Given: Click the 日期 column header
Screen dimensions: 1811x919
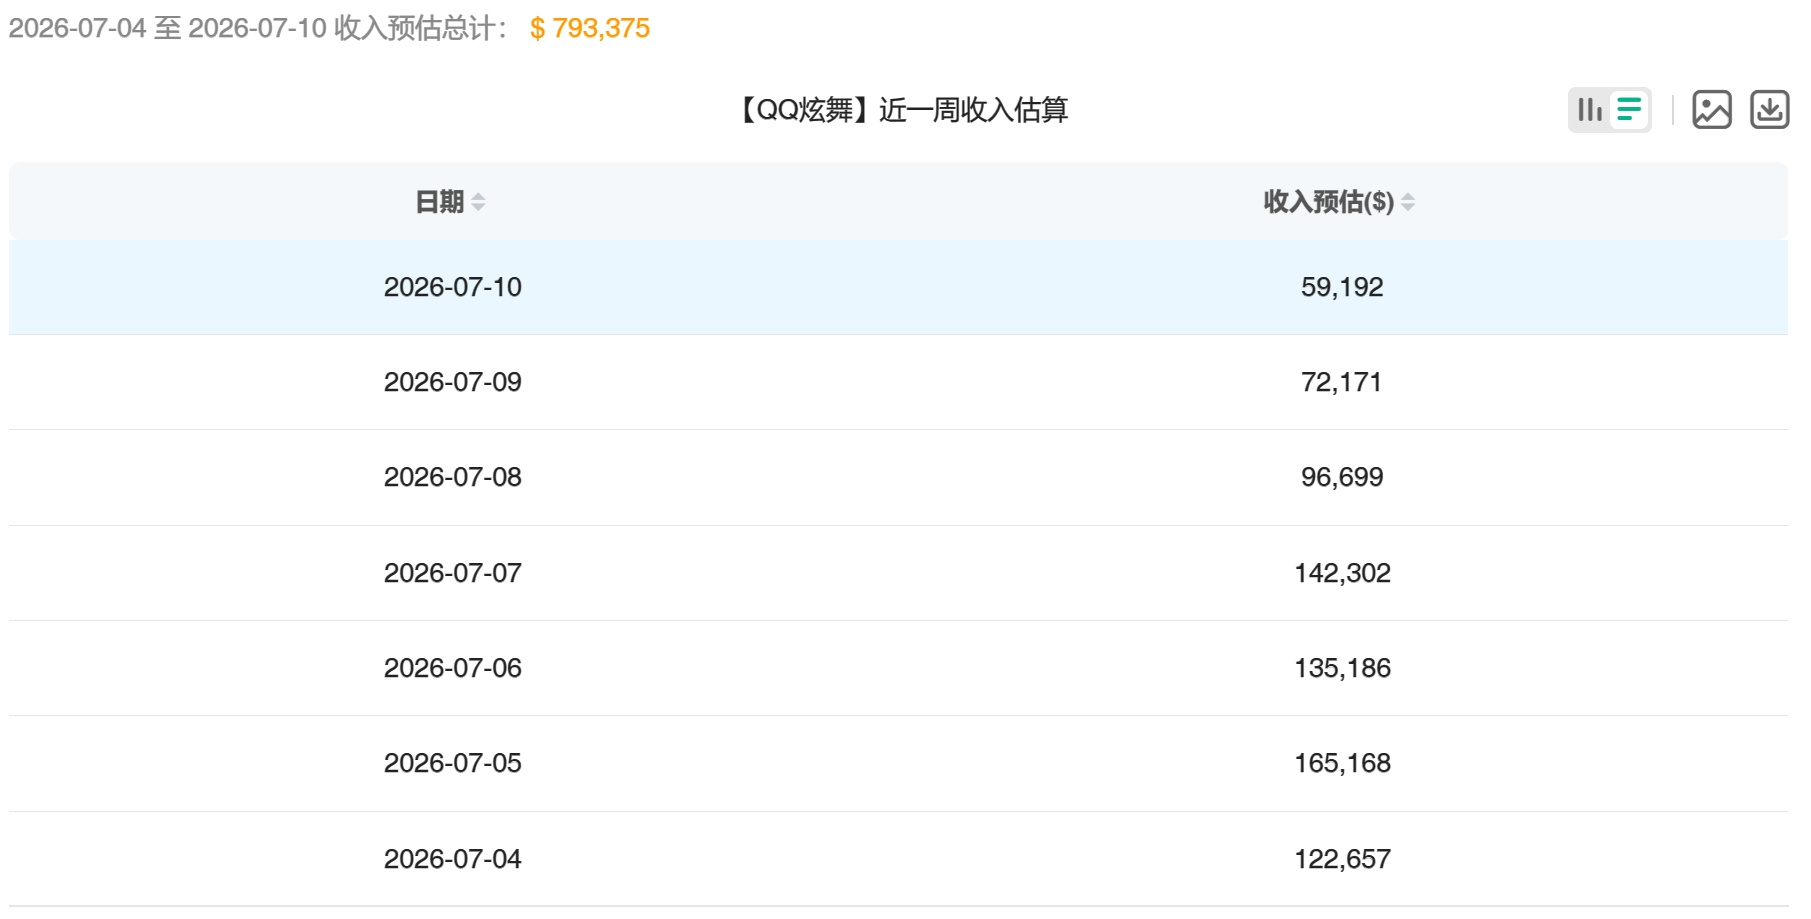Looking at the screenshot, I should point(440,202).
